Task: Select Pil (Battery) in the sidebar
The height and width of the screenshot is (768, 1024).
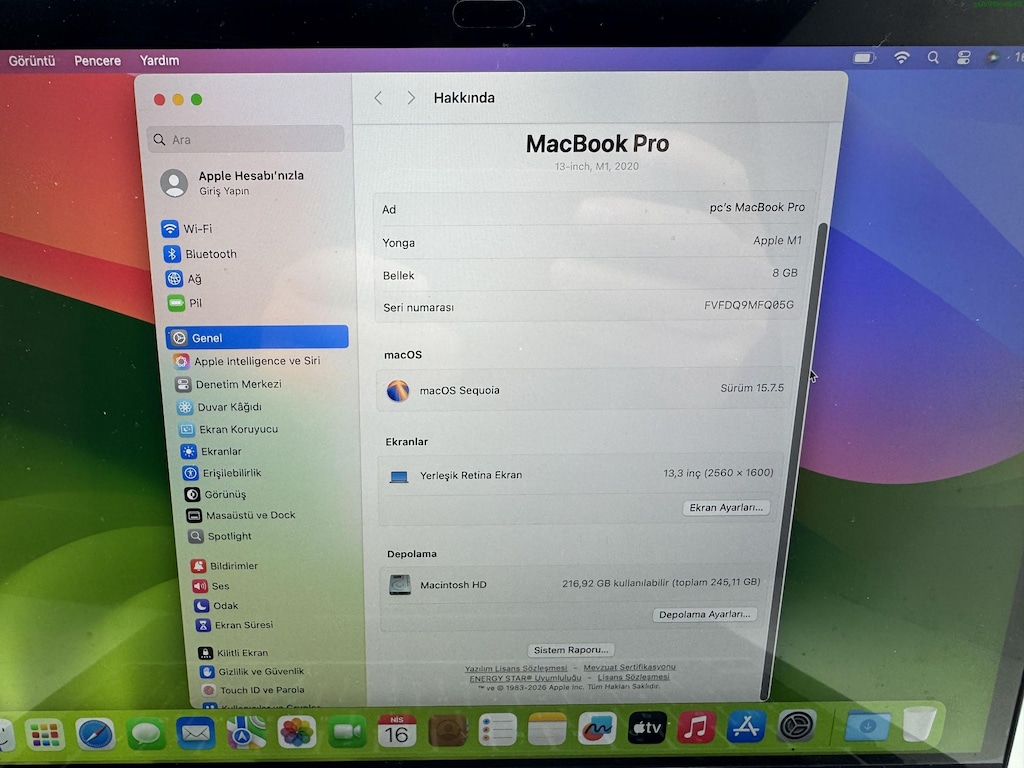Action: tap(185, 303)
